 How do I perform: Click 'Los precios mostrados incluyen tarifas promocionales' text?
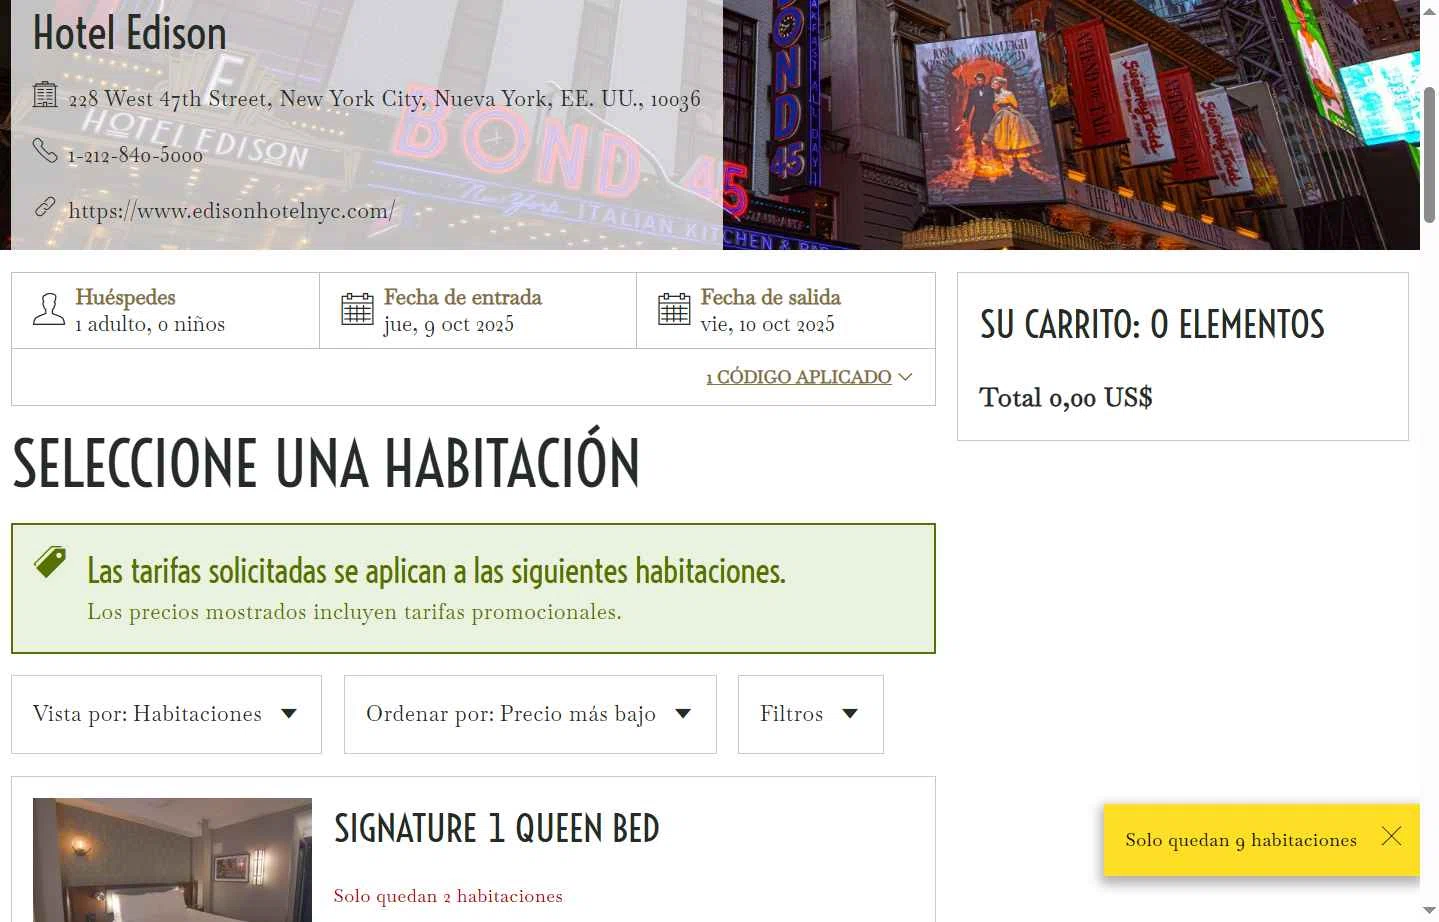[354, 612]
